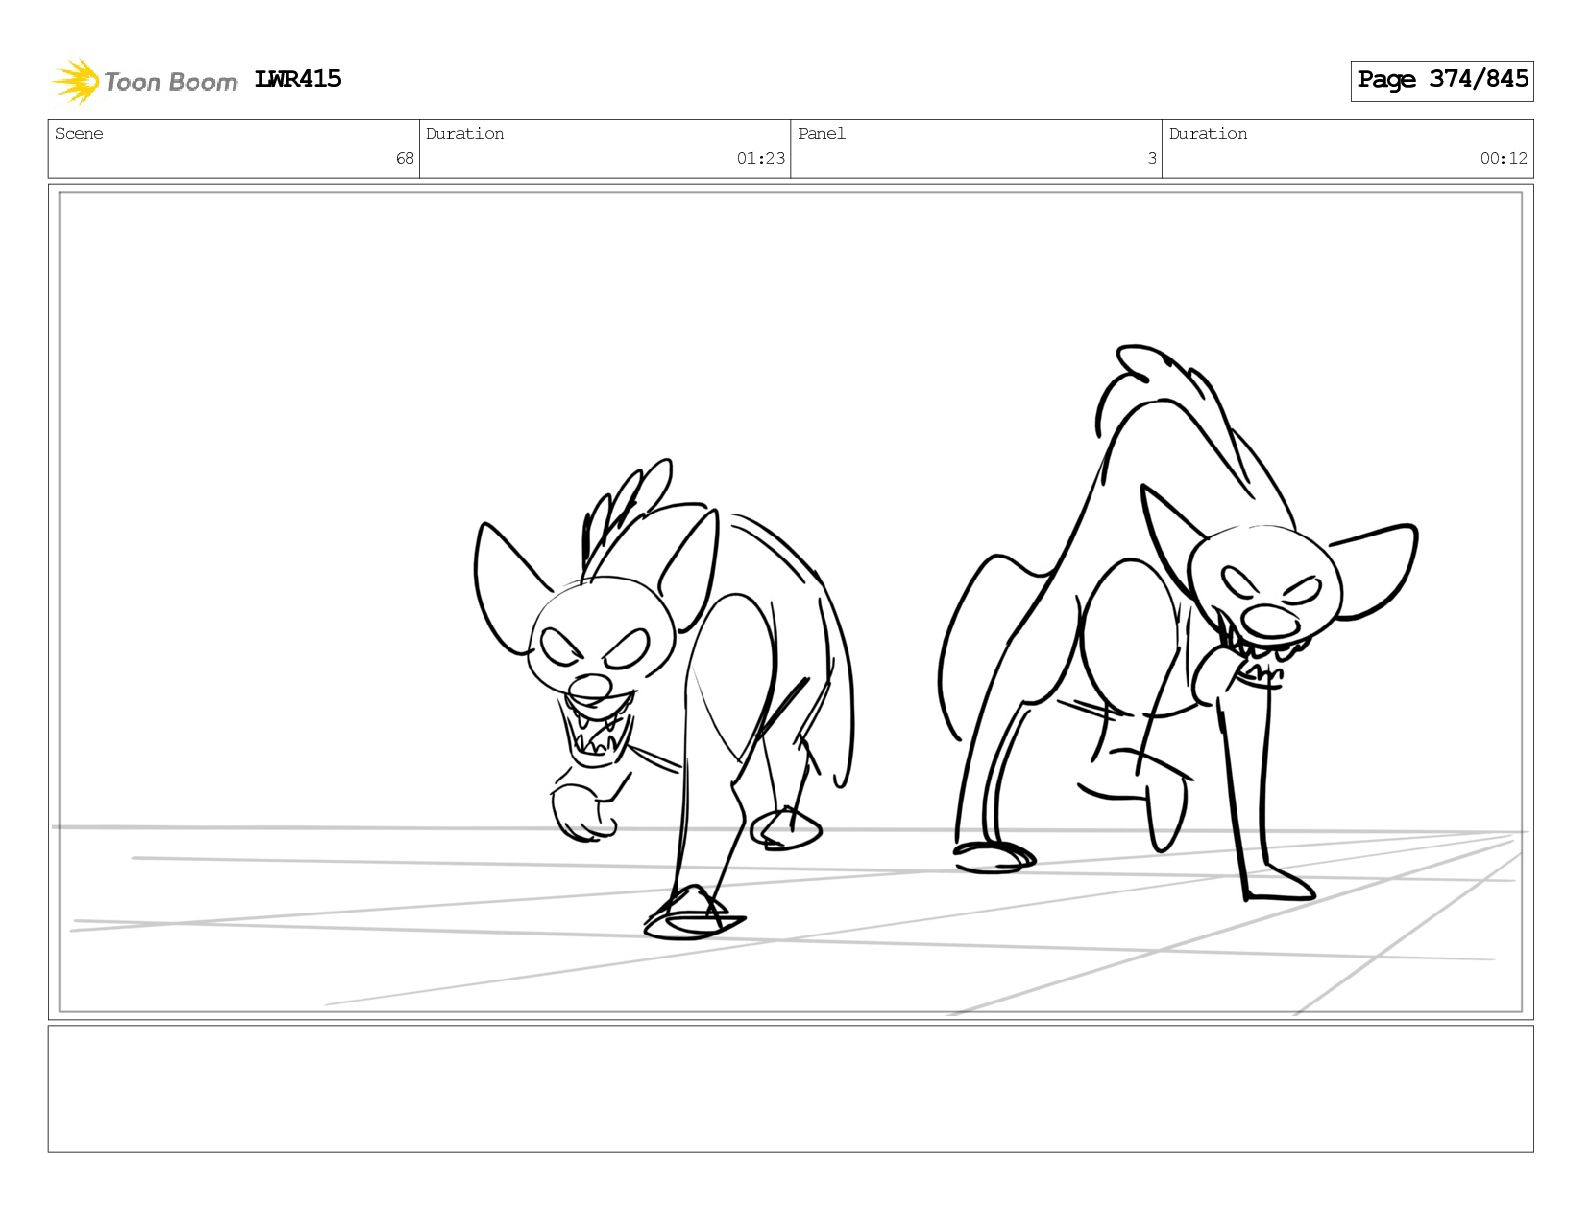1584x1224 pixels.
Task: Select the scene duration value 01:23
Action: [761, 158]
